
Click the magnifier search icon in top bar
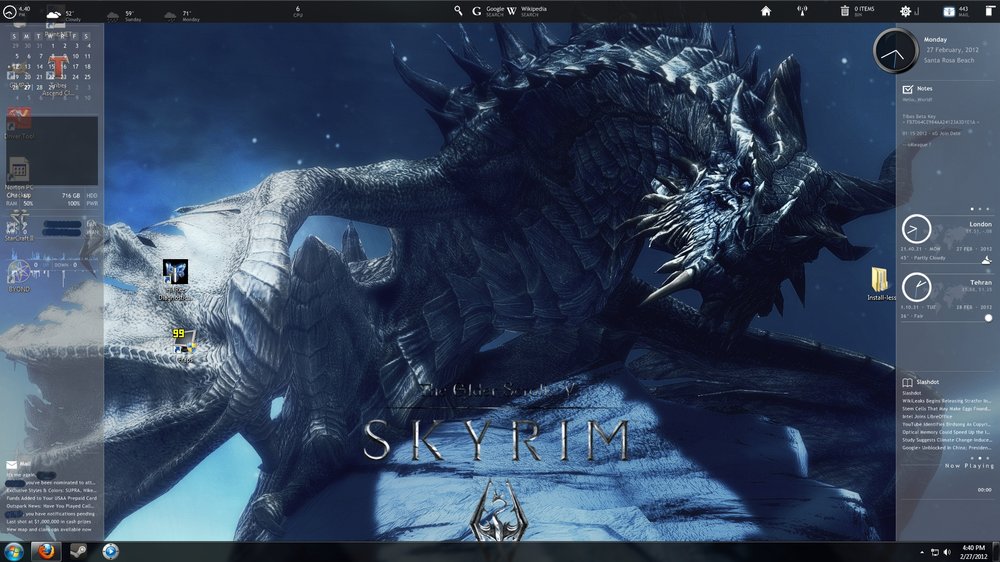[x=458, y=10]
